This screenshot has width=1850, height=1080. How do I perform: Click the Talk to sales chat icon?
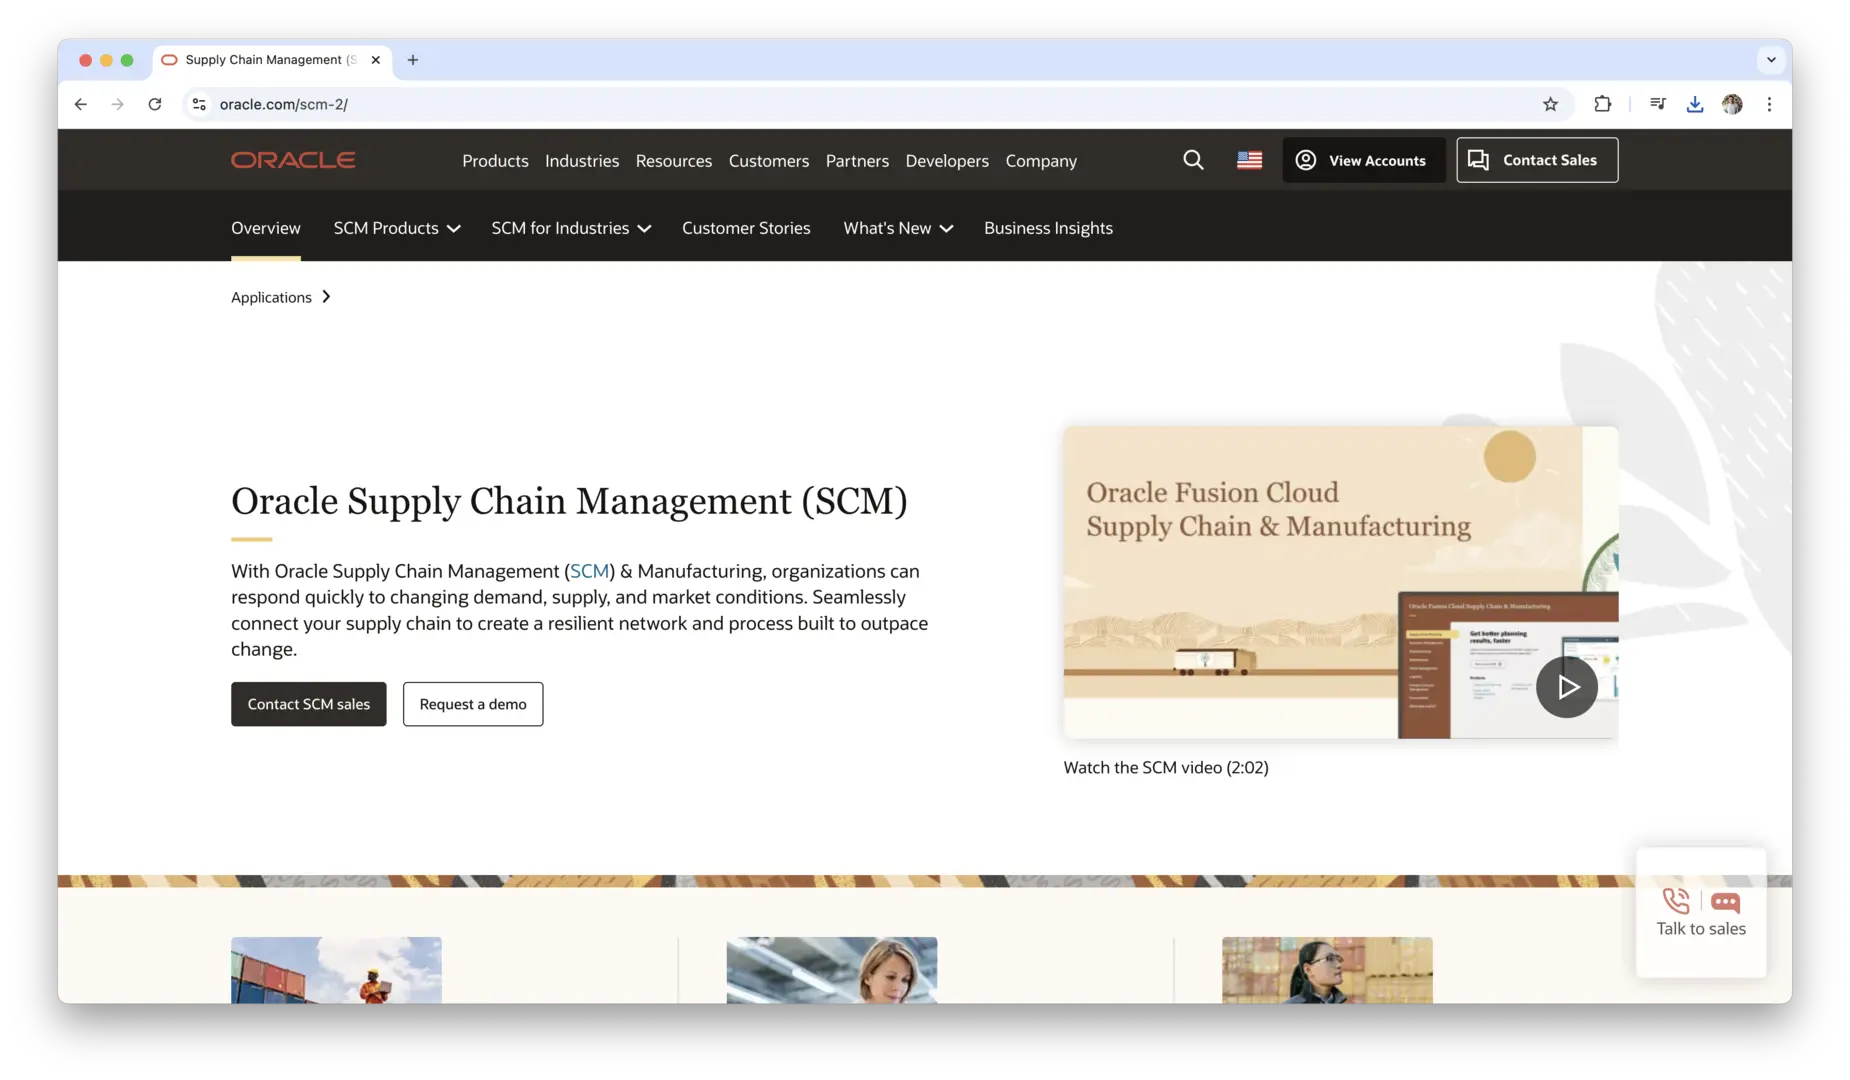[1725, 902]
